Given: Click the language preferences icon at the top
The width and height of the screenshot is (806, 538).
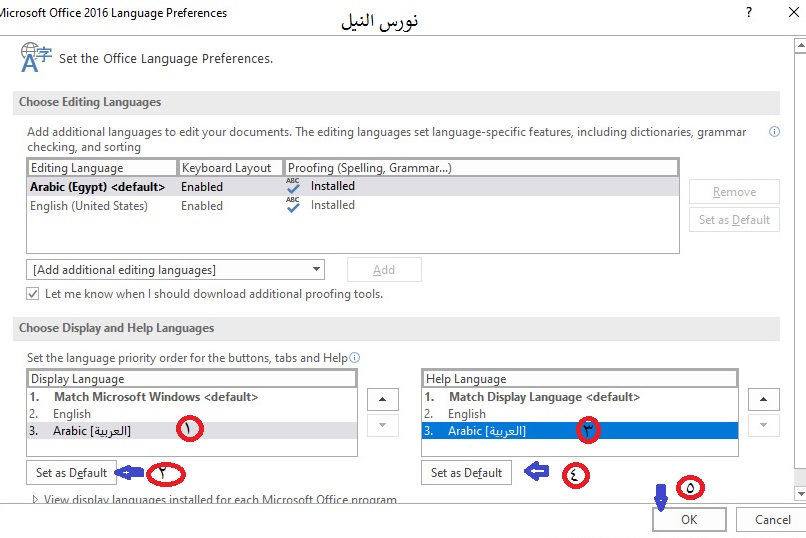Looking at the screenshot, I should click(36, 57).
